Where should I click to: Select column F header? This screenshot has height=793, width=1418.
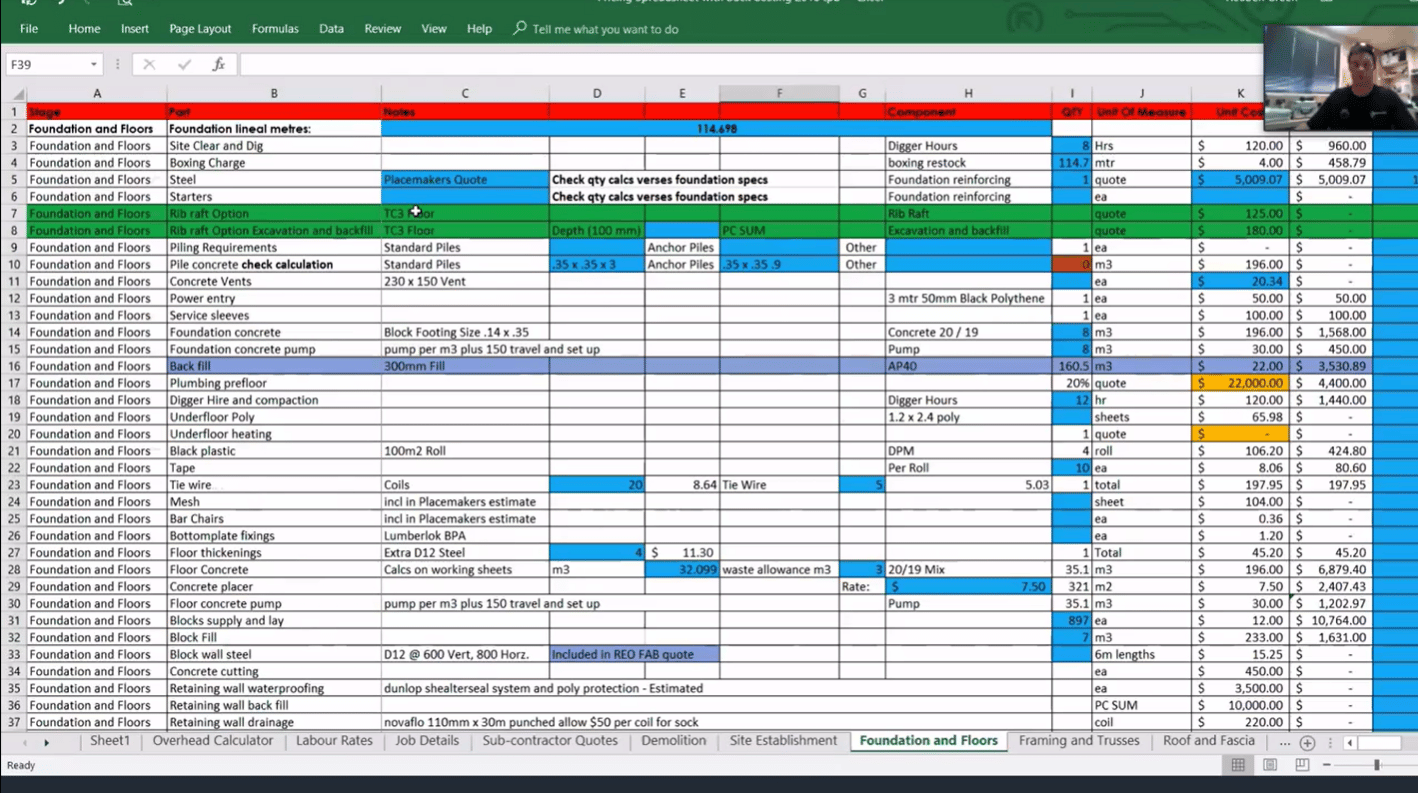779,94
